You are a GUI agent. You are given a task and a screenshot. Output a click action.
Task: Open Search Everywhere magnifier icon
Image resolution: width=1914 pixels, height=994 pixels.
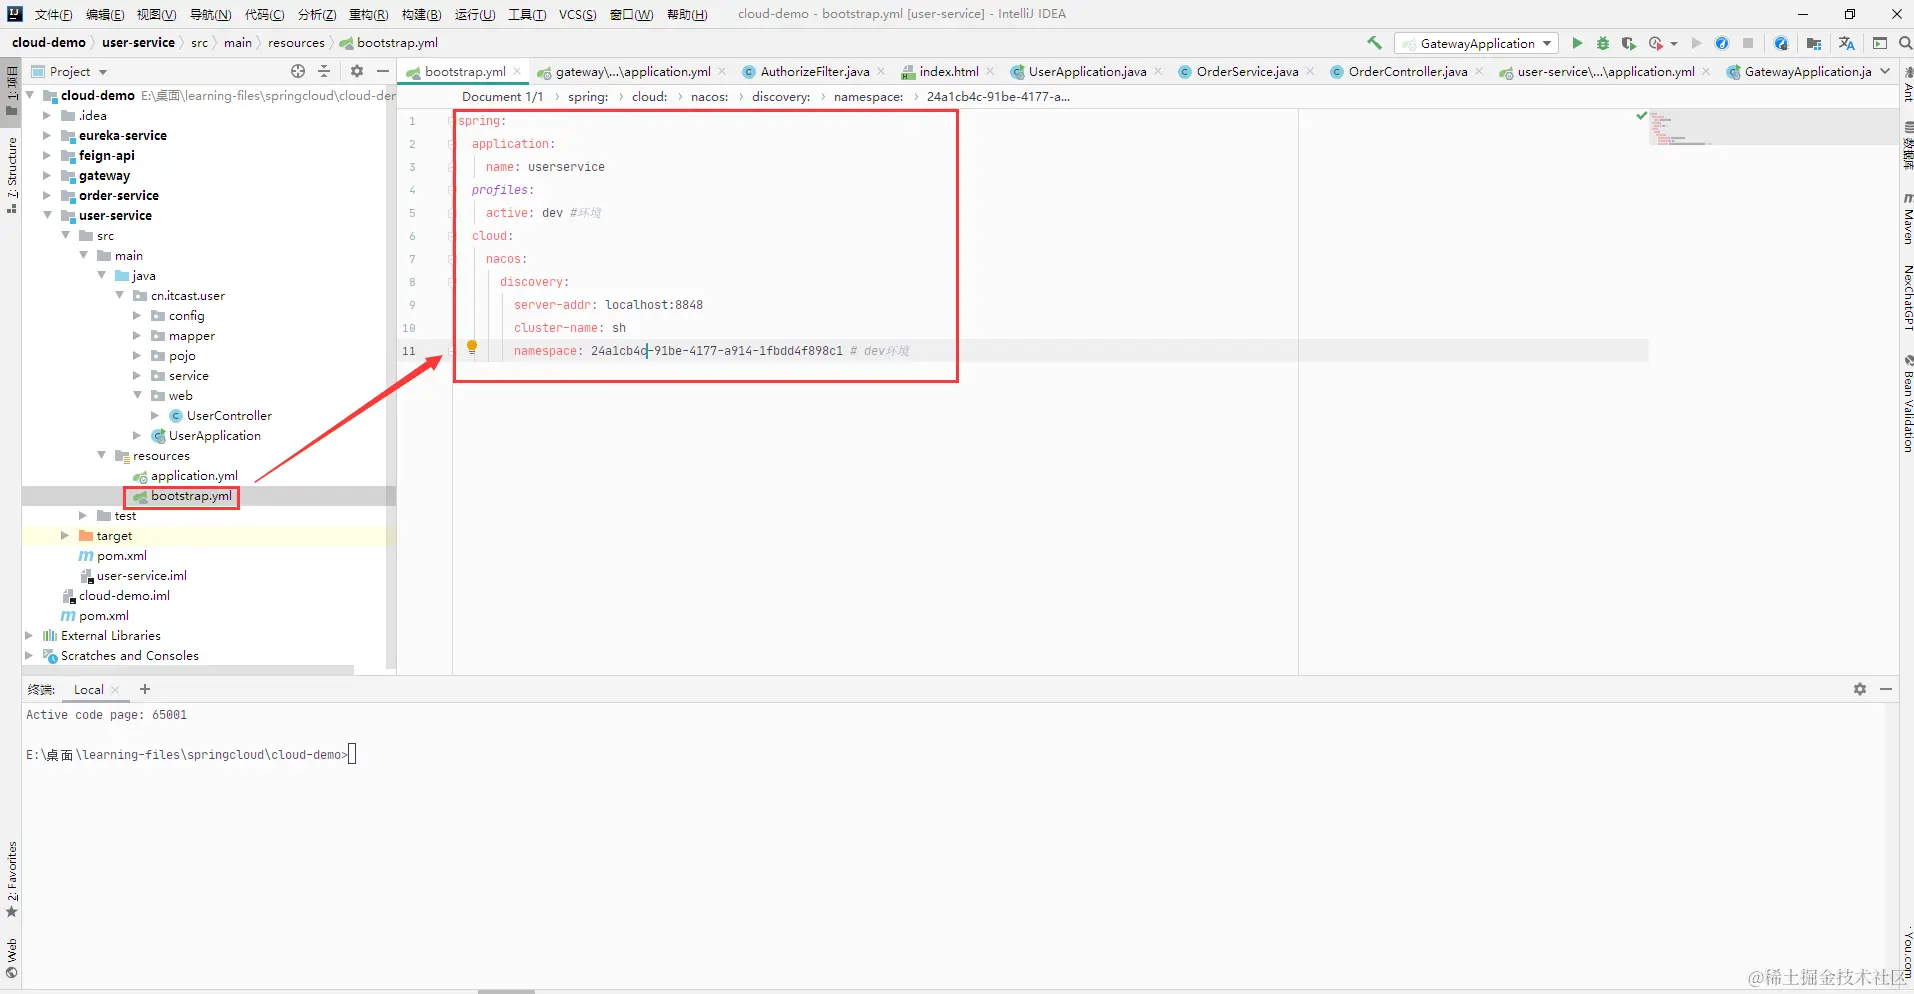1905,43
